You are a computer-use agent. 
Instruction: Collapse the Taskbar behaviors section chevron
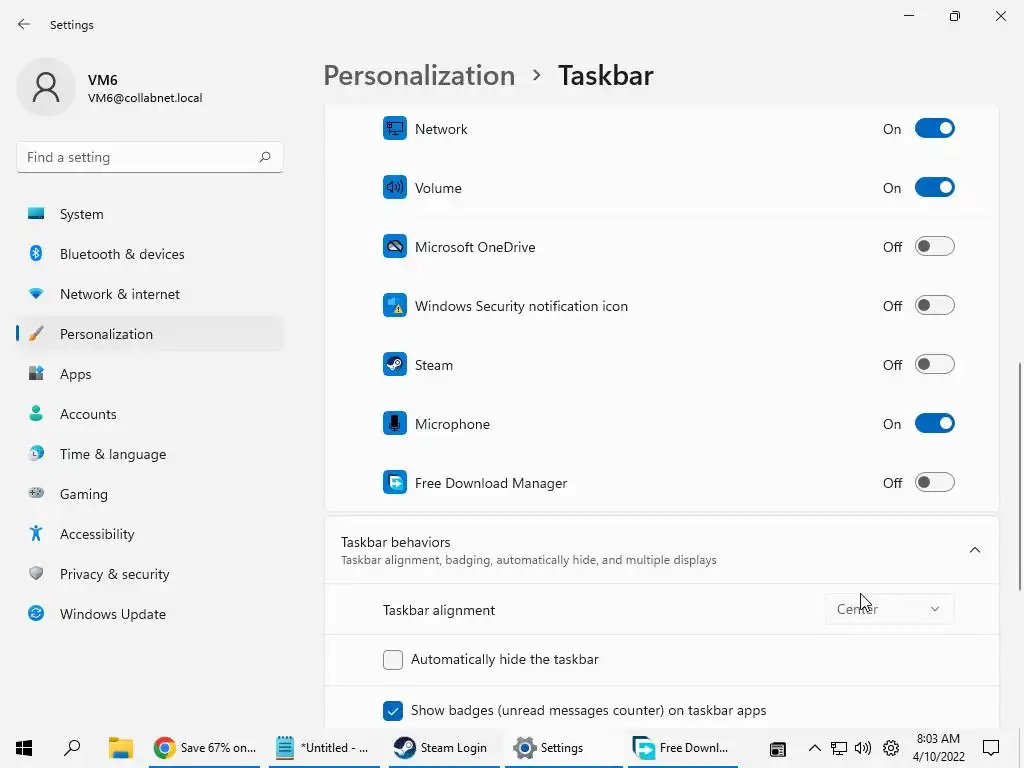(x=974, y=550)
